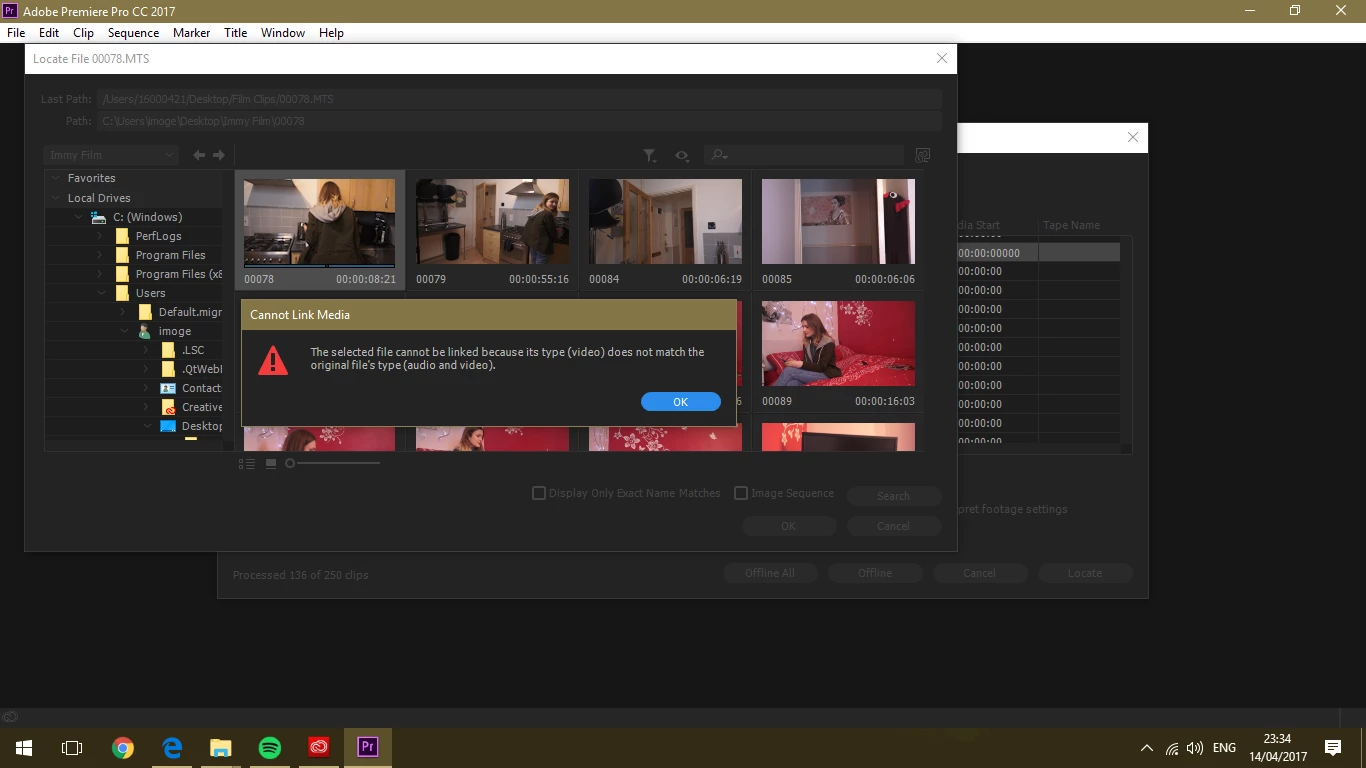Screen dimensions: 1366x768
Task: Enable Display Only Exact Name Matches
Action: [x=539, y=493]
